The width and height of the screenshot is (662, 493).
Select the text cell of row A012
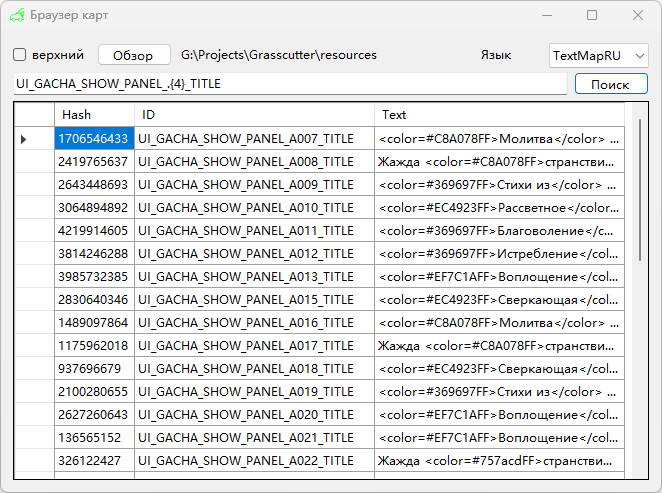click(498, 254)
